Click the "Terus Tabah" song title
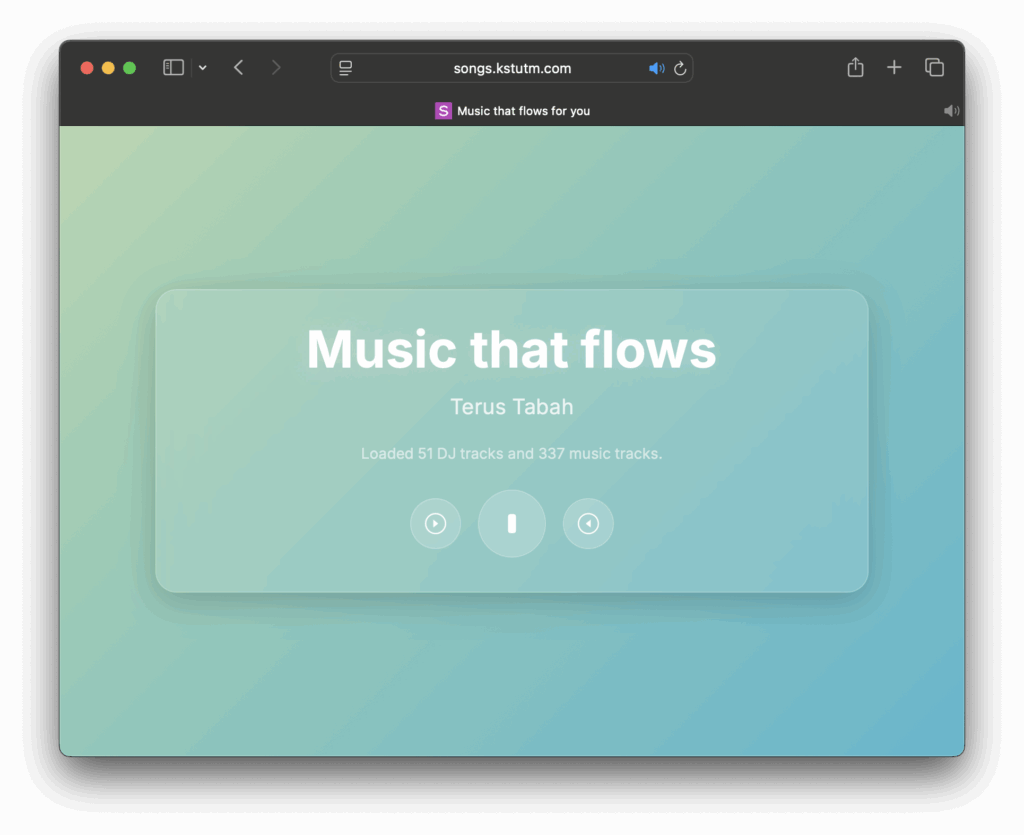Image resolution: width=1024 pixels, height=835 pixels. [511, 407]
